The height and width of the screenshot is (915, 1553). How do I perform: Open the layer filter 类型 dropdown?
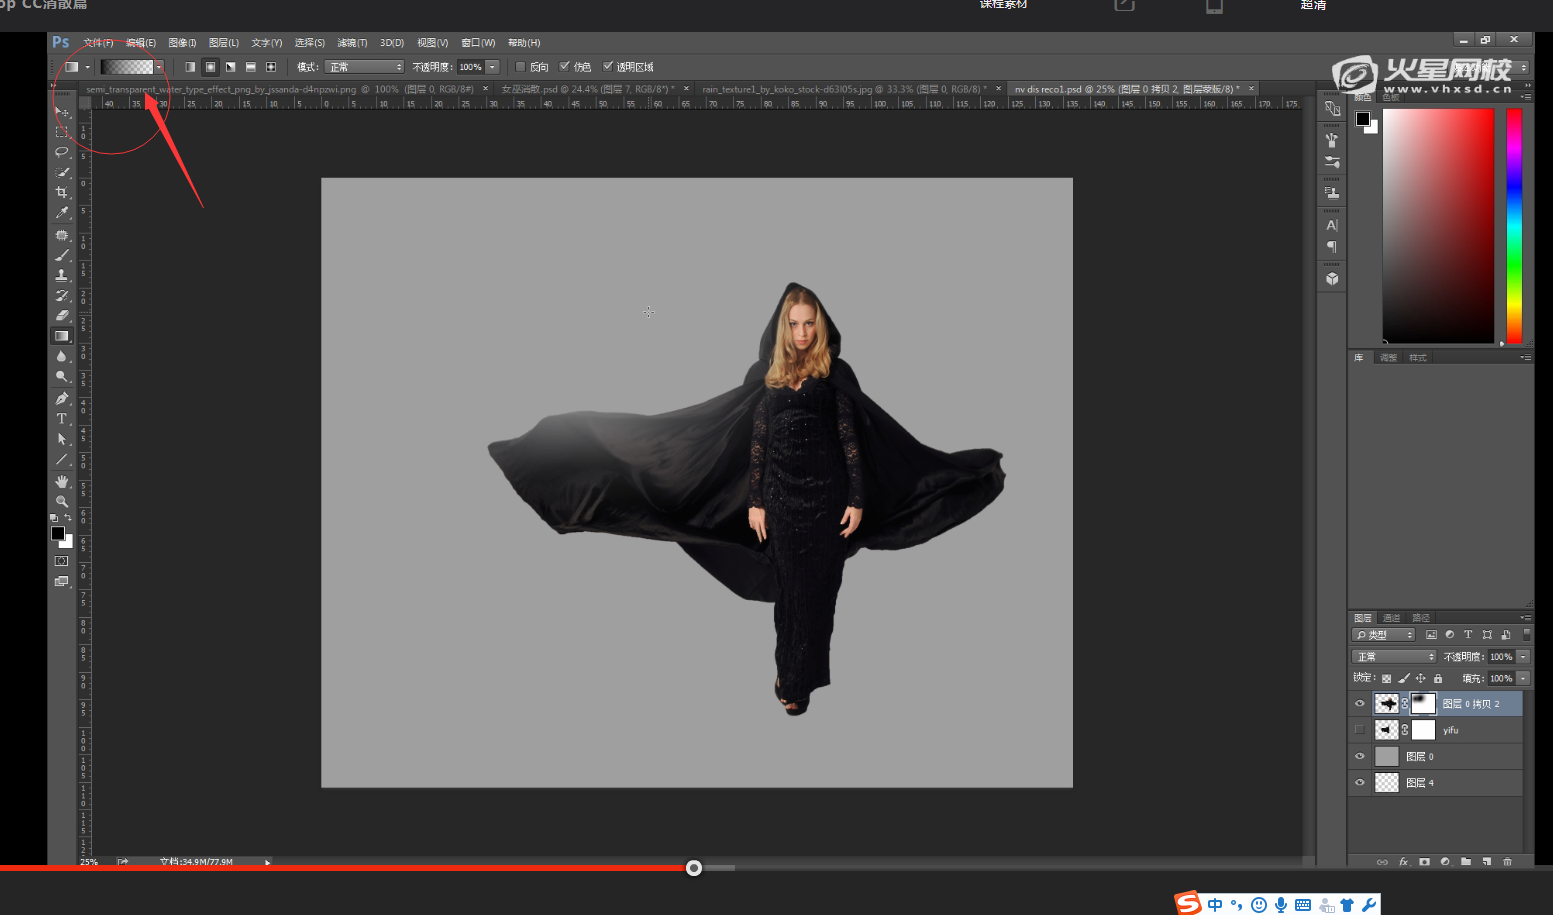pyautogui.click(x=1383, y=635)
